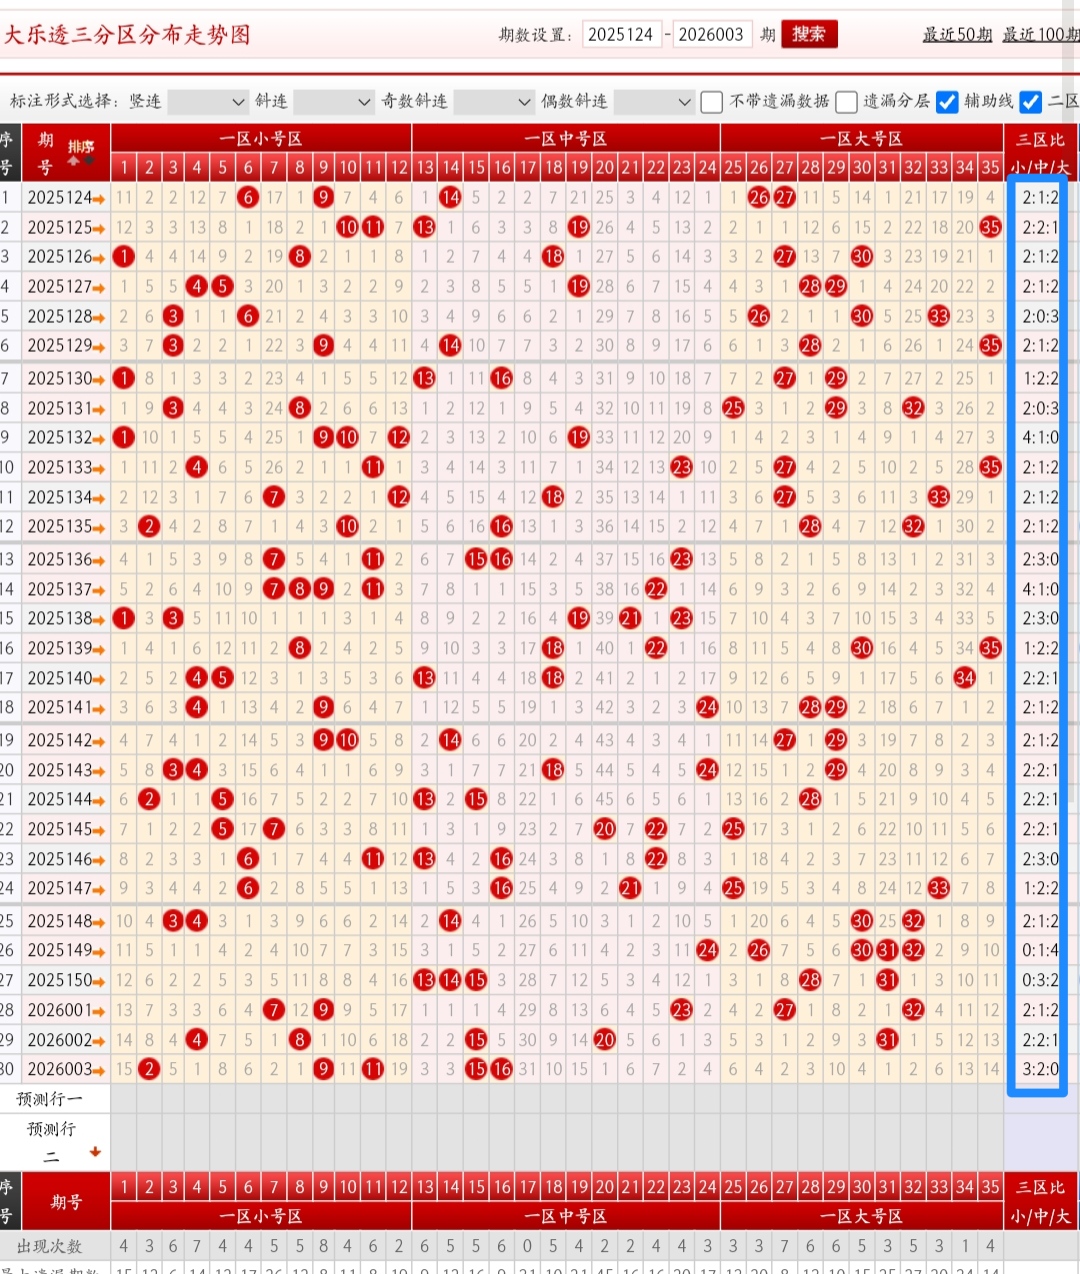This screenshot has width=1080, height=1274.
Task: Select the orange arrow next to 2025146
Action: click(x=99, y=860)
